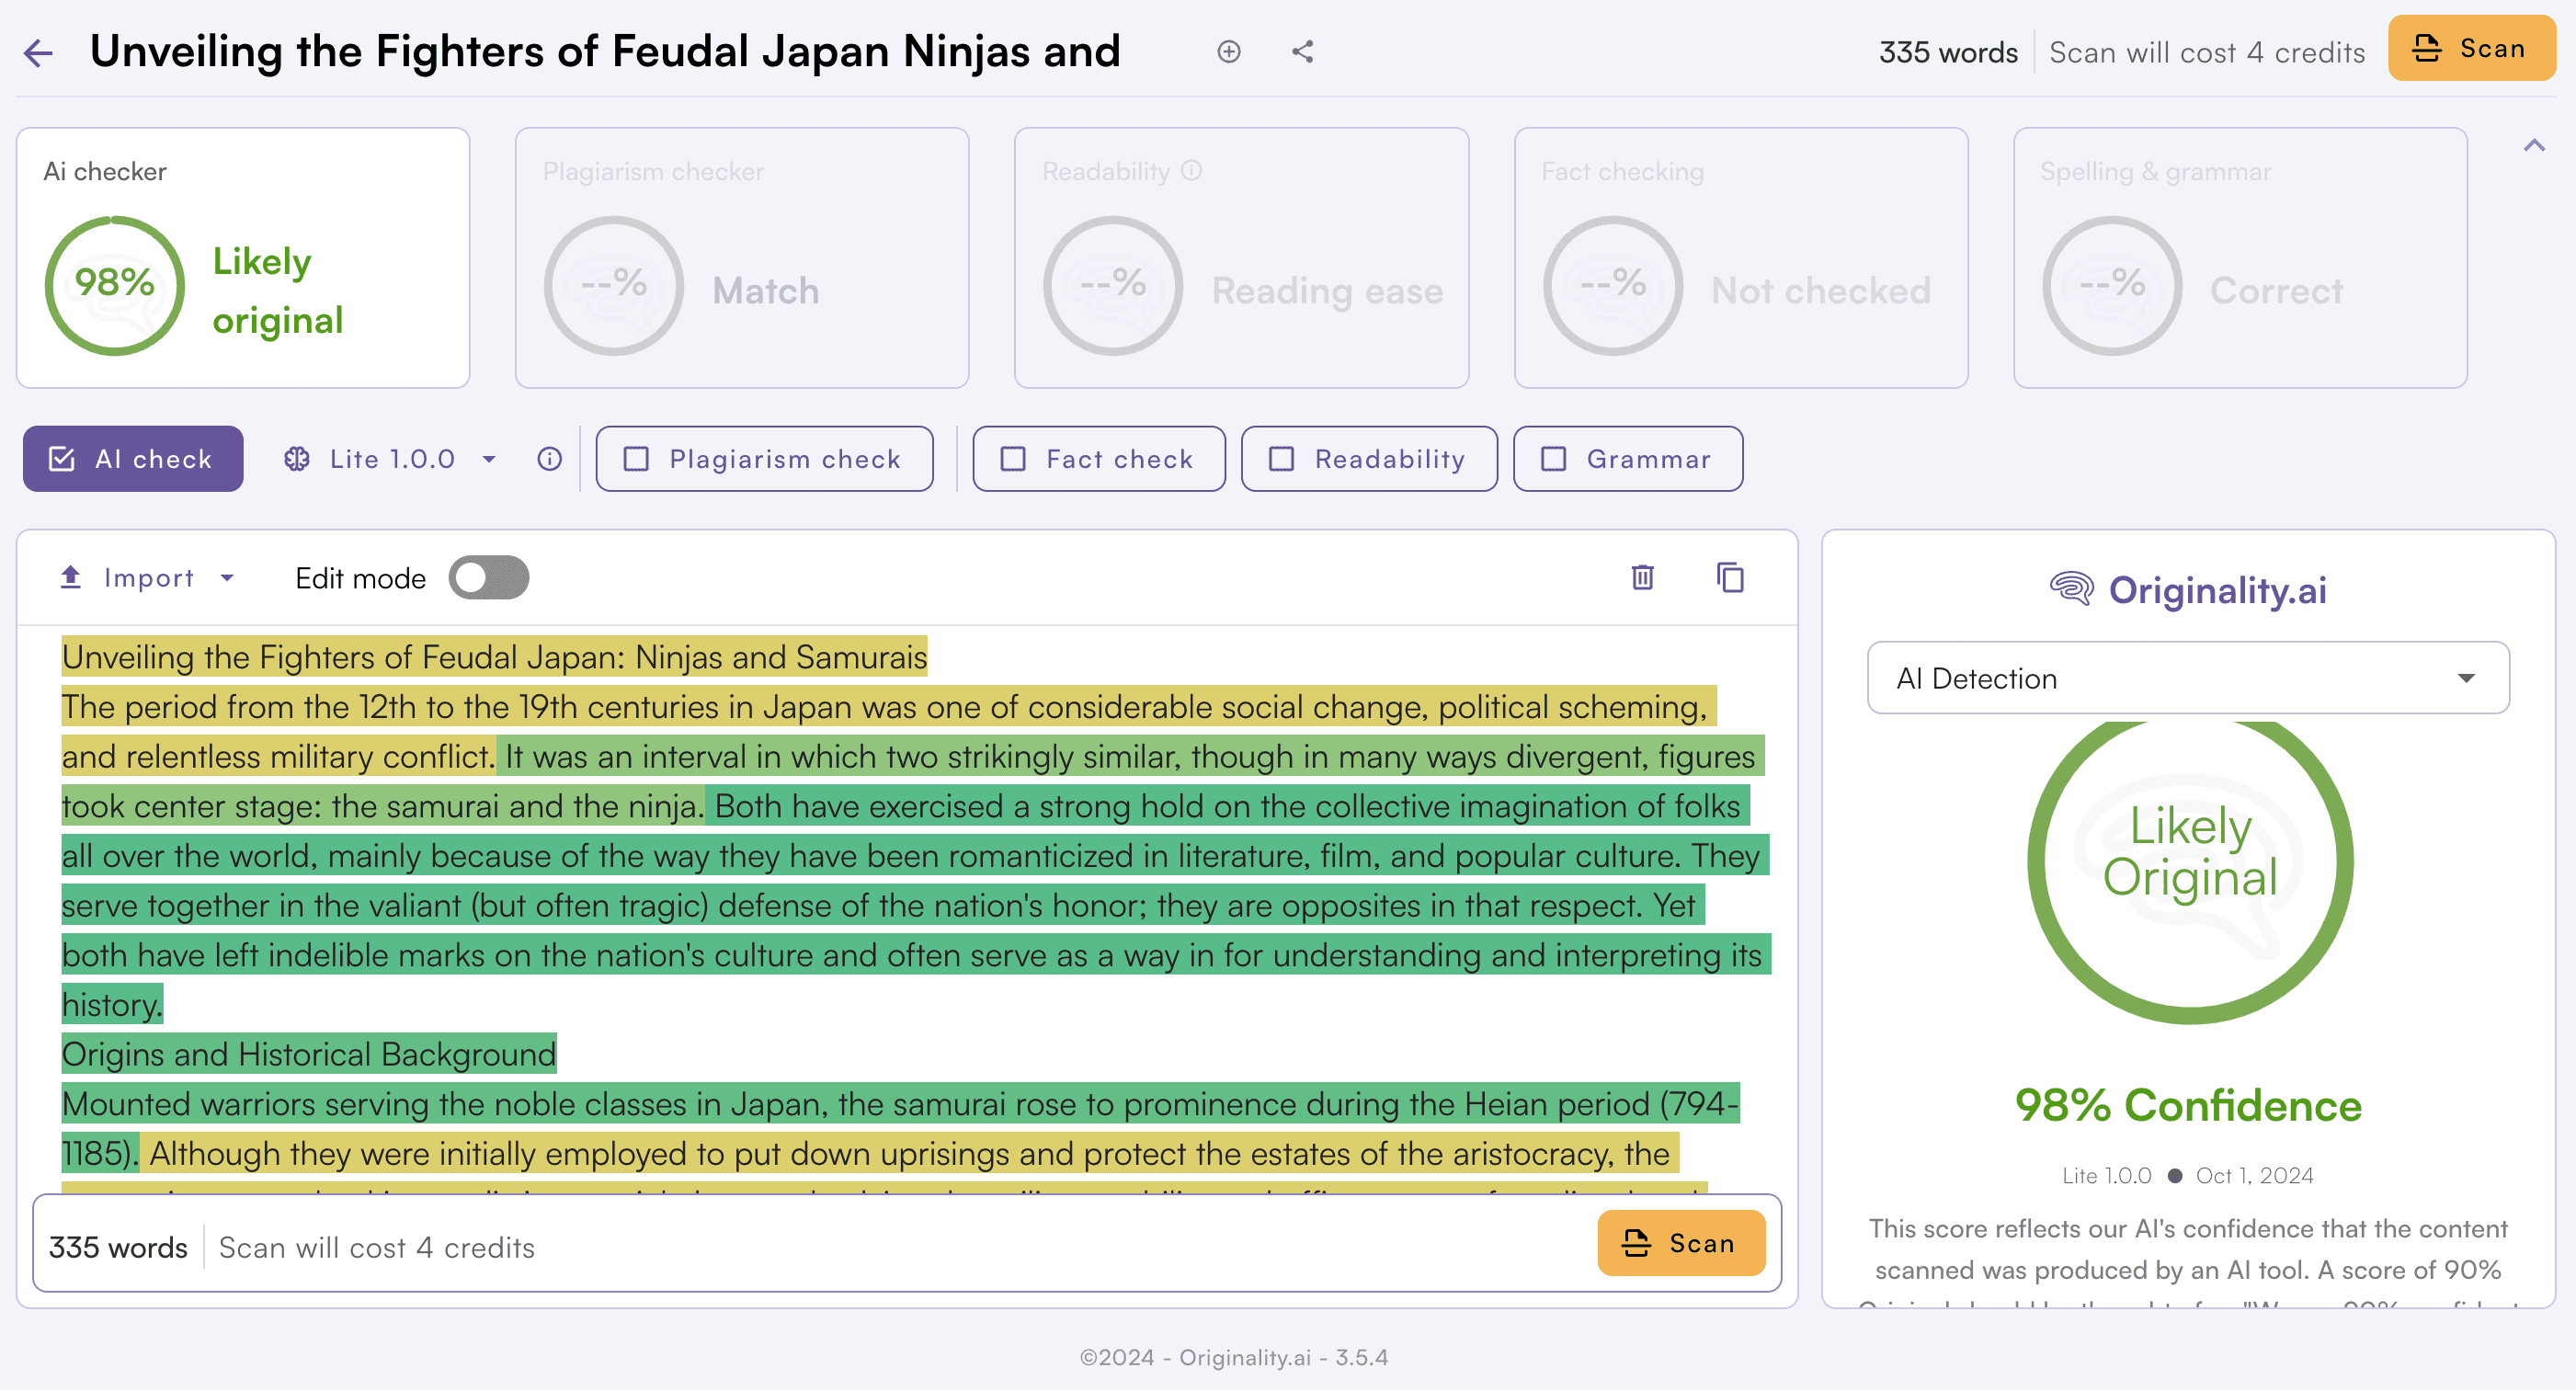The width and height of the screenshot is (2576, 1391).
Task: Click the back arrow icon
Action: point(38,52)
